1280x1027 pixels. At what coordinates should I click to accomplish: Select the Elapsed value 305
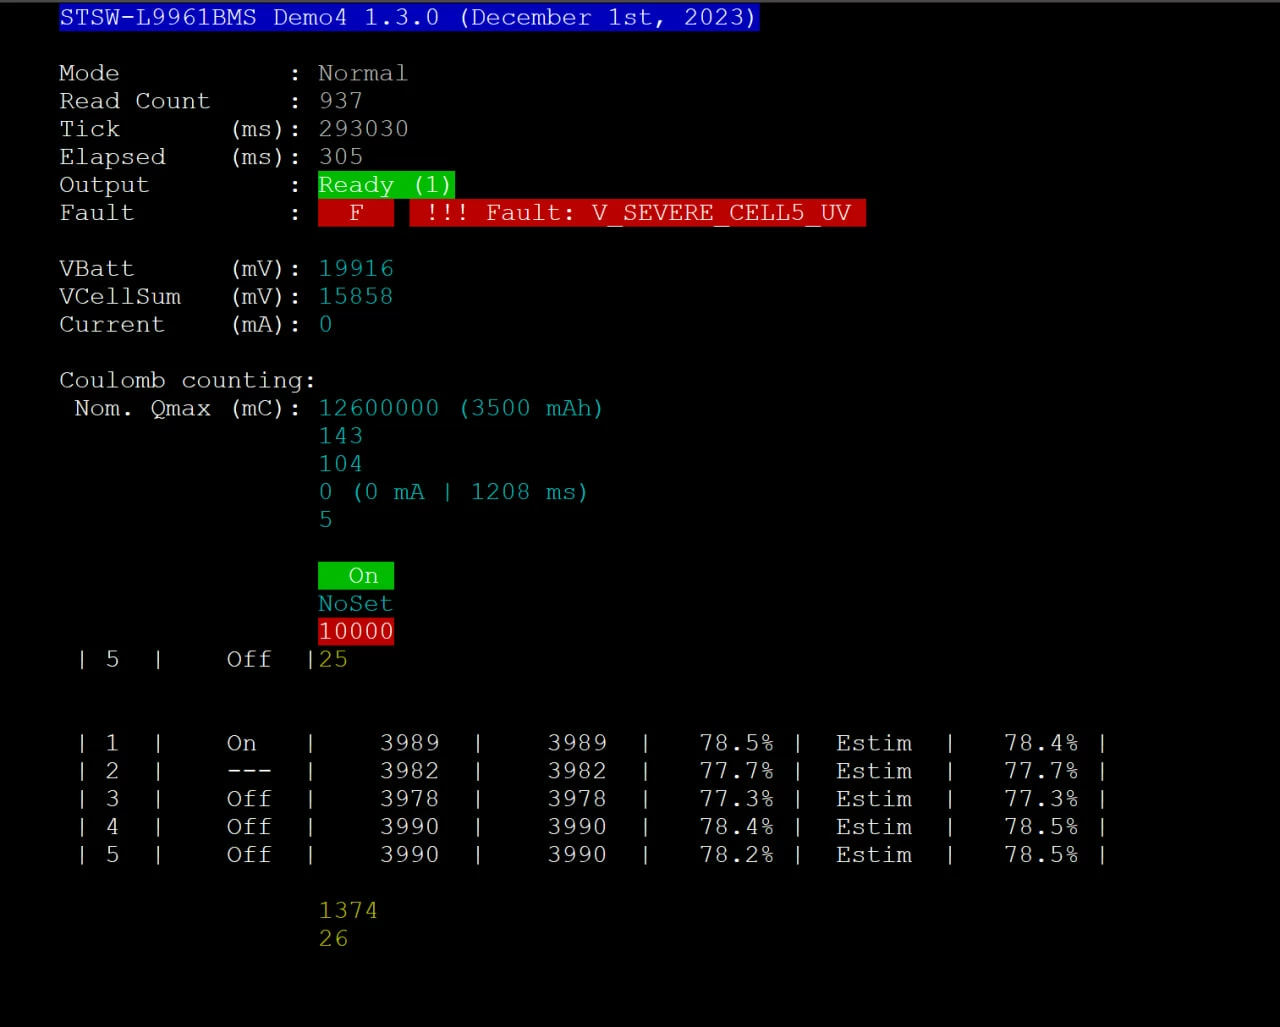(x=341, y=157)
